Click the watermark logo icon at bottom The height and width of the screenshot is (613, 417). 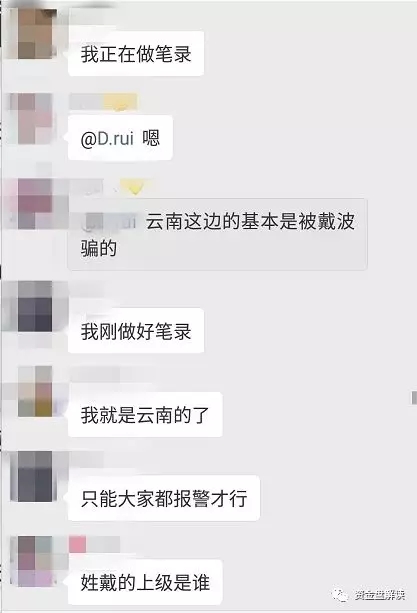[x=340, y=595]
